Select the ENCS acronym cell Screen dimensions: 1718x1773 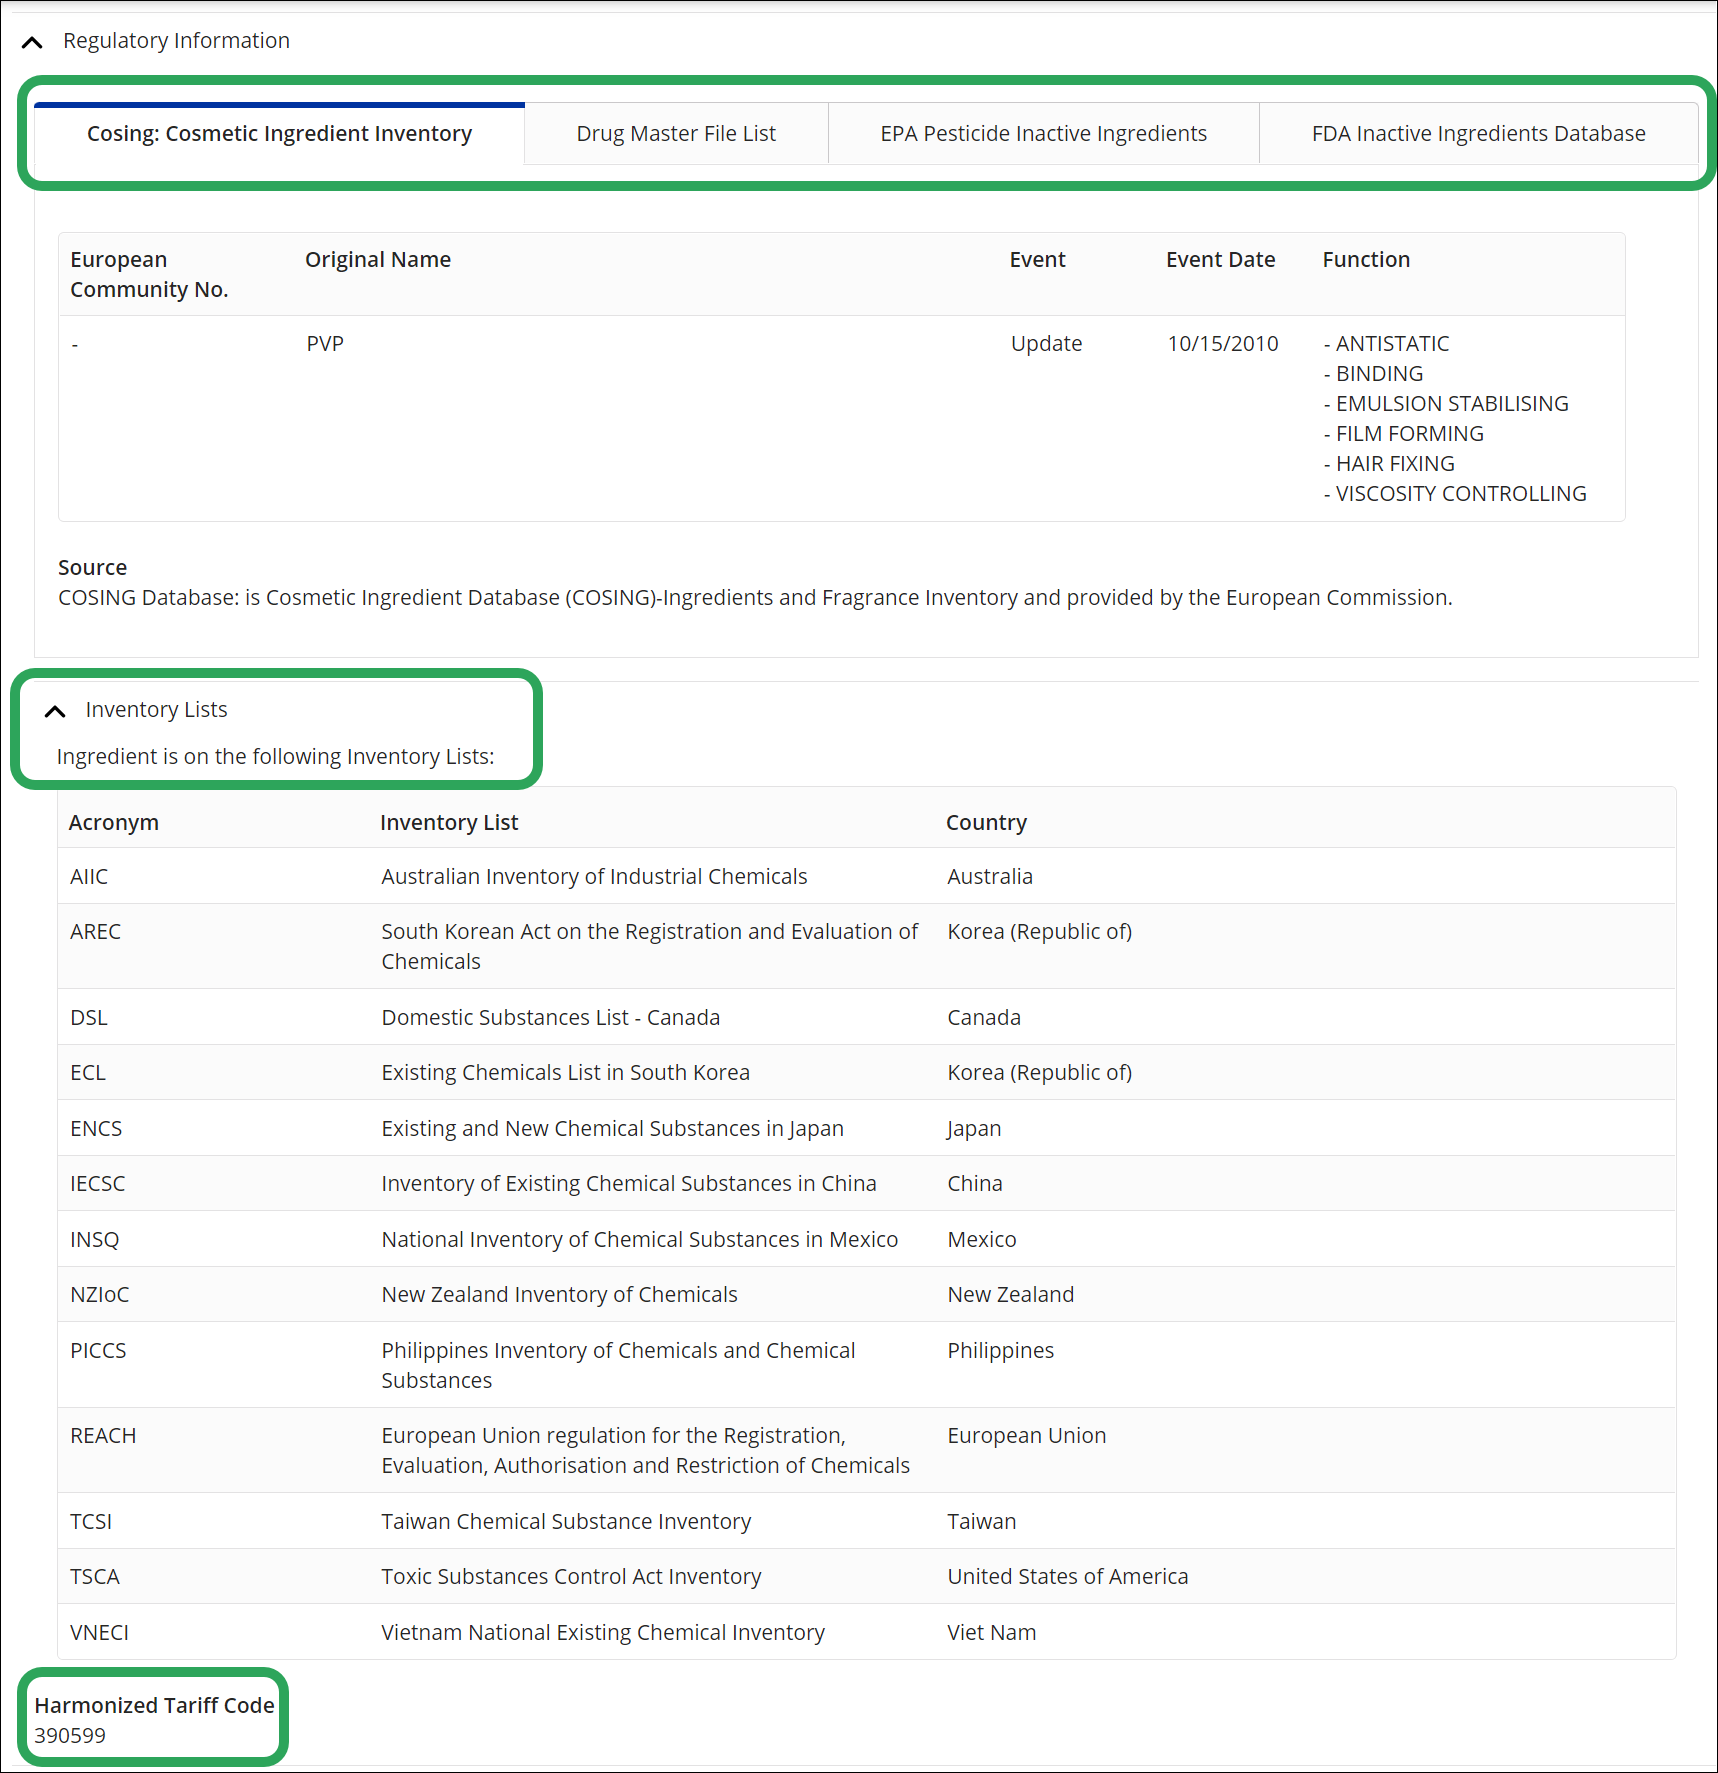tap(96, 1128)
